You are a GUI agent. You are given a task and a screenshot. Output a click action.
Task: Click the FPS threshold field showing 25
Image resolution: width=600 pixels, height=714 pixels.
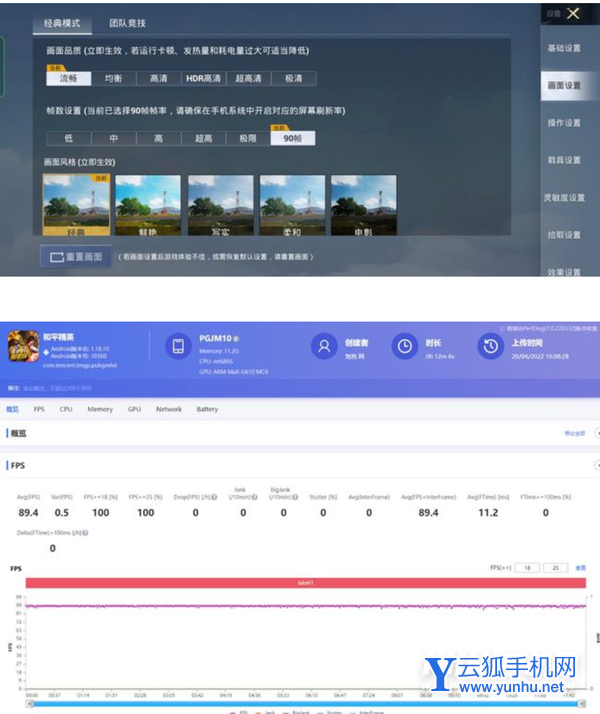click(555, 568)
